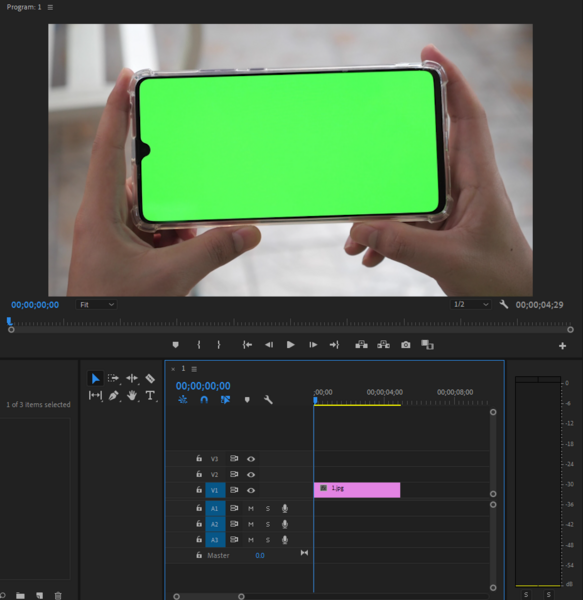This screenshot has width=583, height=600.
Task: Toggle track lock on V1
Action: coord(199,489)
